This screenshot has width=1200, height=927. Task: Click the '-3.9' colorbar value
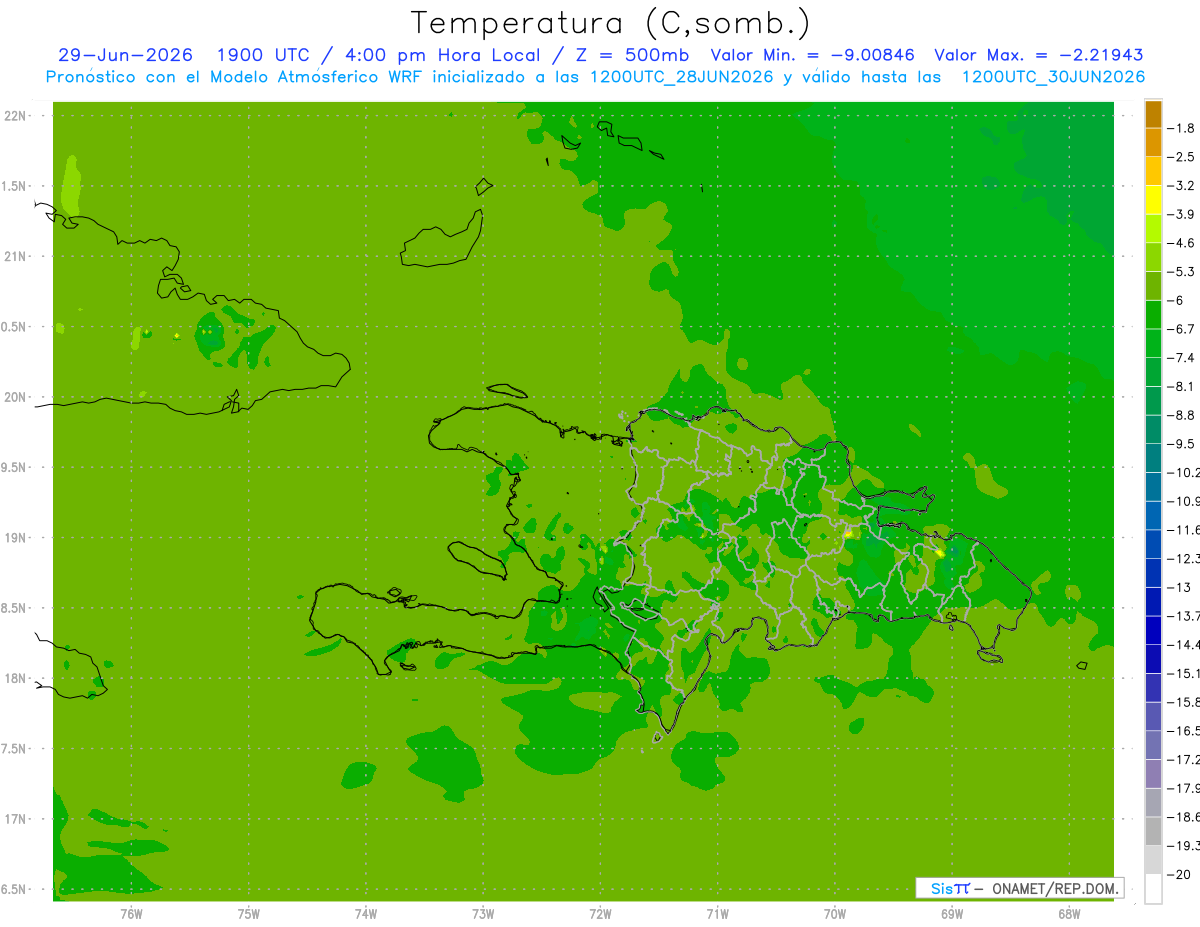point(1181,214)
